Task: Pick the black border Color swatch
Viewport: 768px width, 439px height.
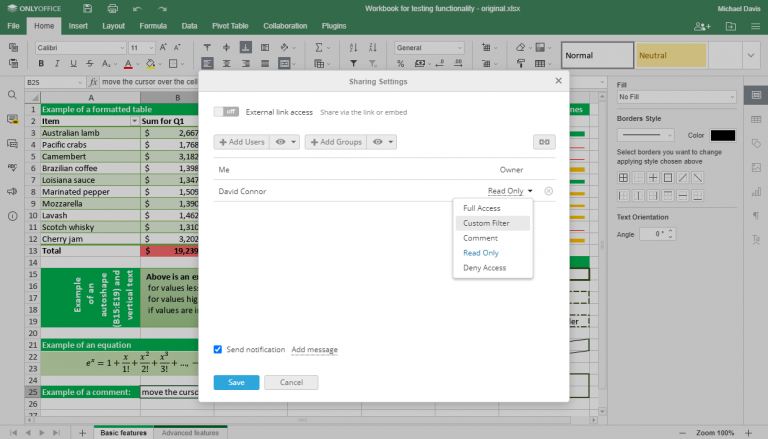Action: tap(723, 135)
